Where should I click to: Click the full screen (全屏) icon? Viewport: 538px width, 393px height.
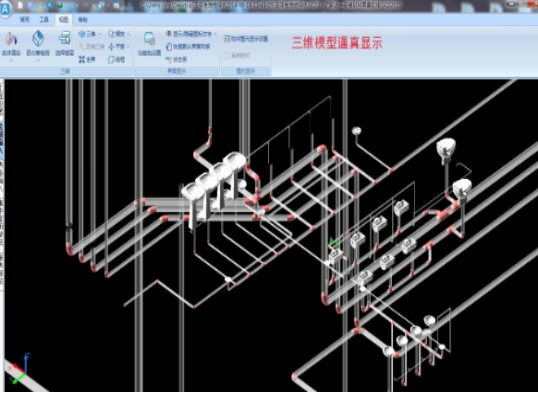pyautogui.click(x=82, y=60)
